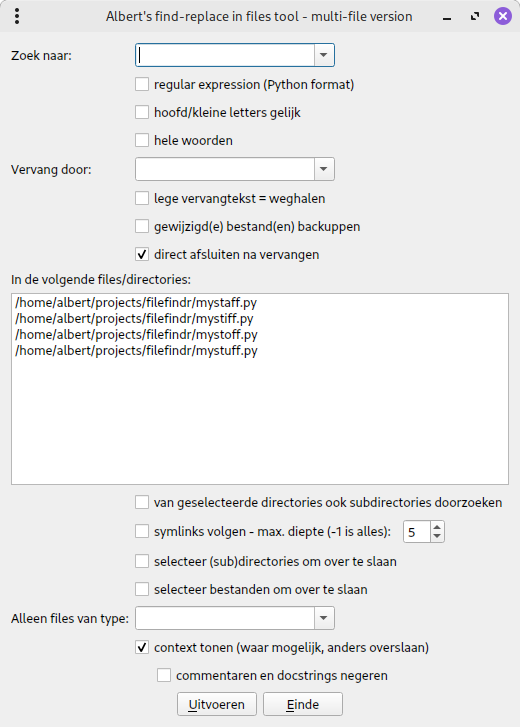Enable regular expression (Python format) checkbox
This screenshot has height=727, width=520.
click(142, 84)
